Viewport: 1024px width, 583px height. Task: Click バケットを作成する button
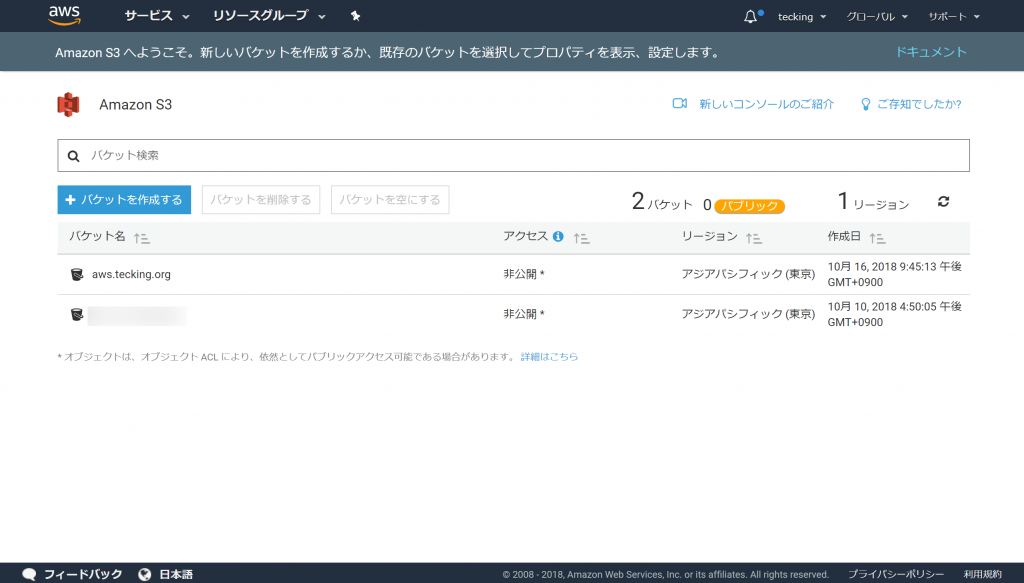pyautogui.click(x=124, y=200)
